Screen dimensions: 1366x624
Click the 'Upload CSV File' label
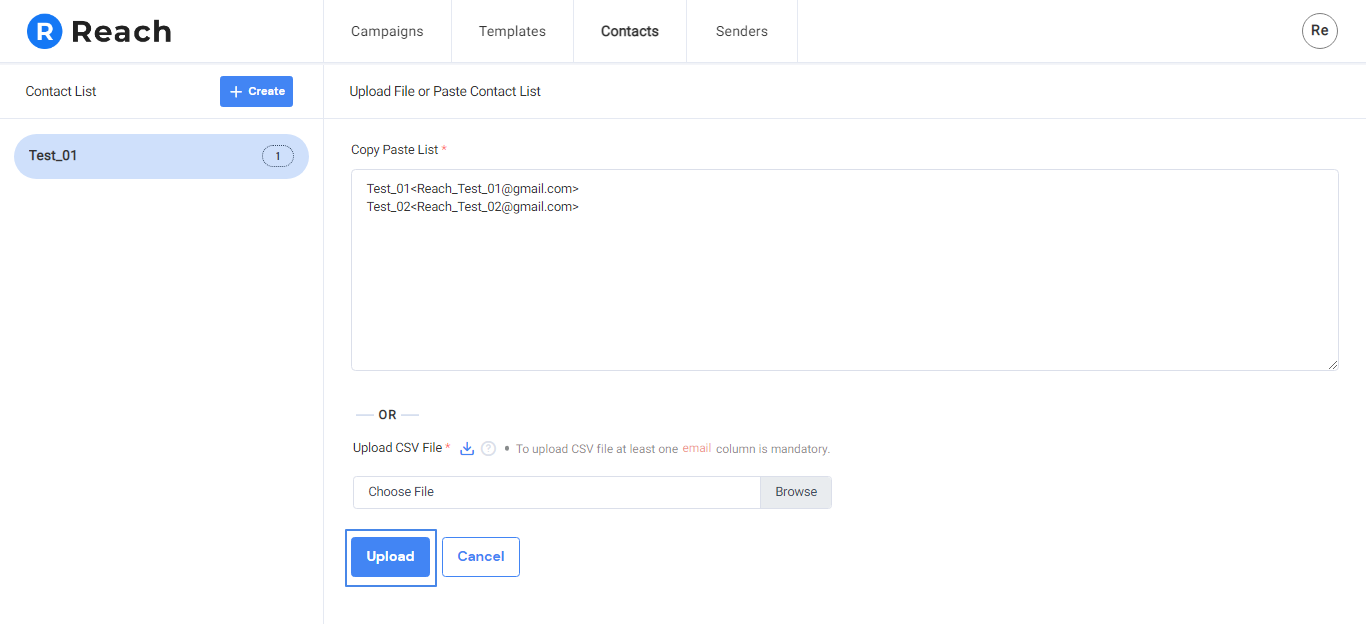397,448
